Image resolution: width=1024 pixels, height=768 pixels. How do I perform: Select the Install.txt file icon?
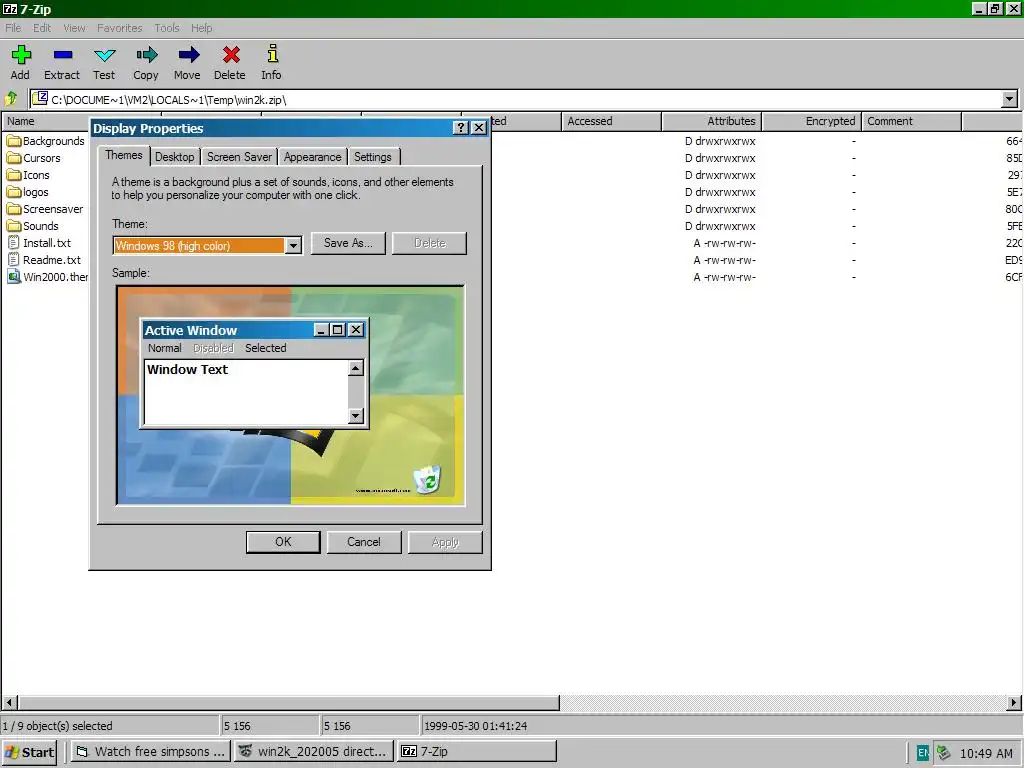(14, 242)
